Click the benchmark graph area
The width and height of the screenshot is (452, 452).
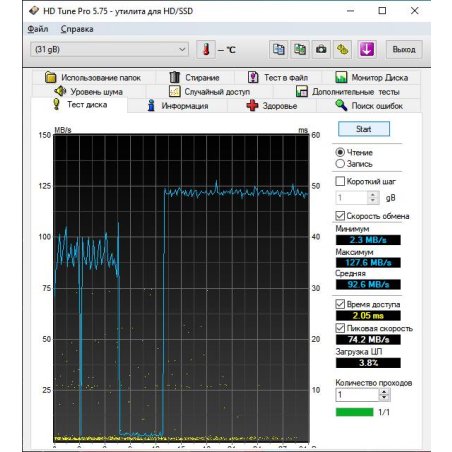[181, 288]
